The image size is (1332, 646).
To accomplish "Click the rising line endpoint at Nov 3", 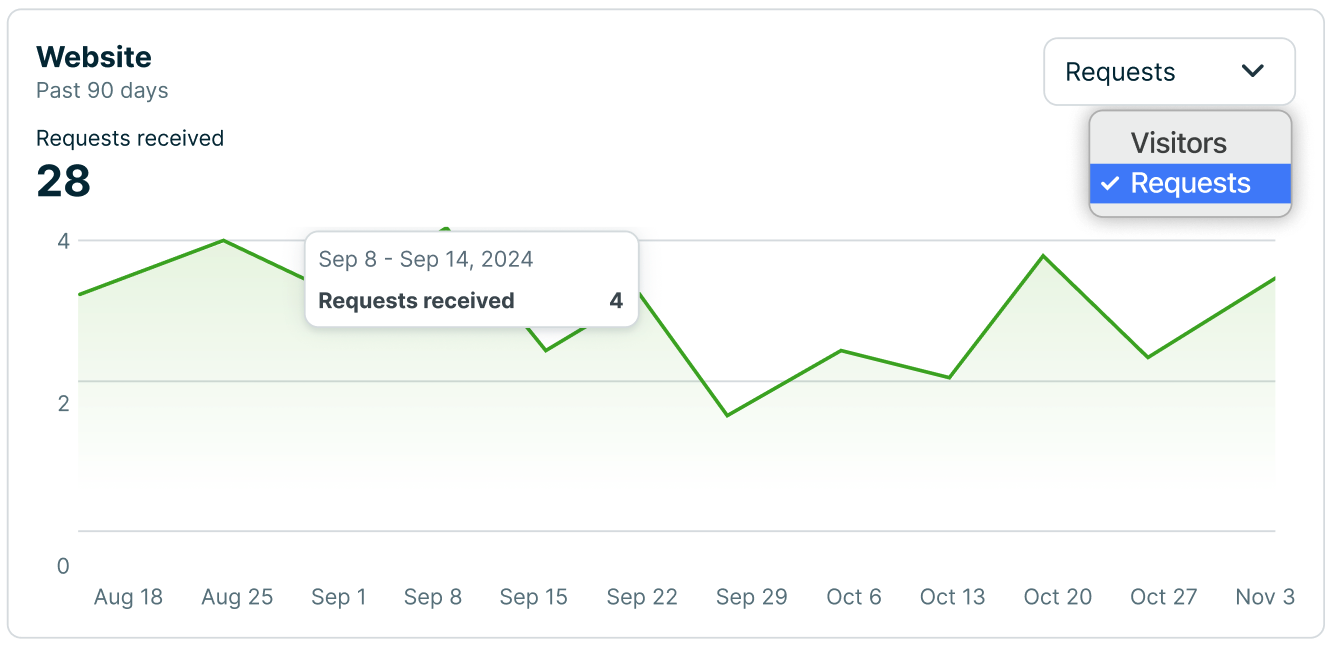I will 1276,278.
